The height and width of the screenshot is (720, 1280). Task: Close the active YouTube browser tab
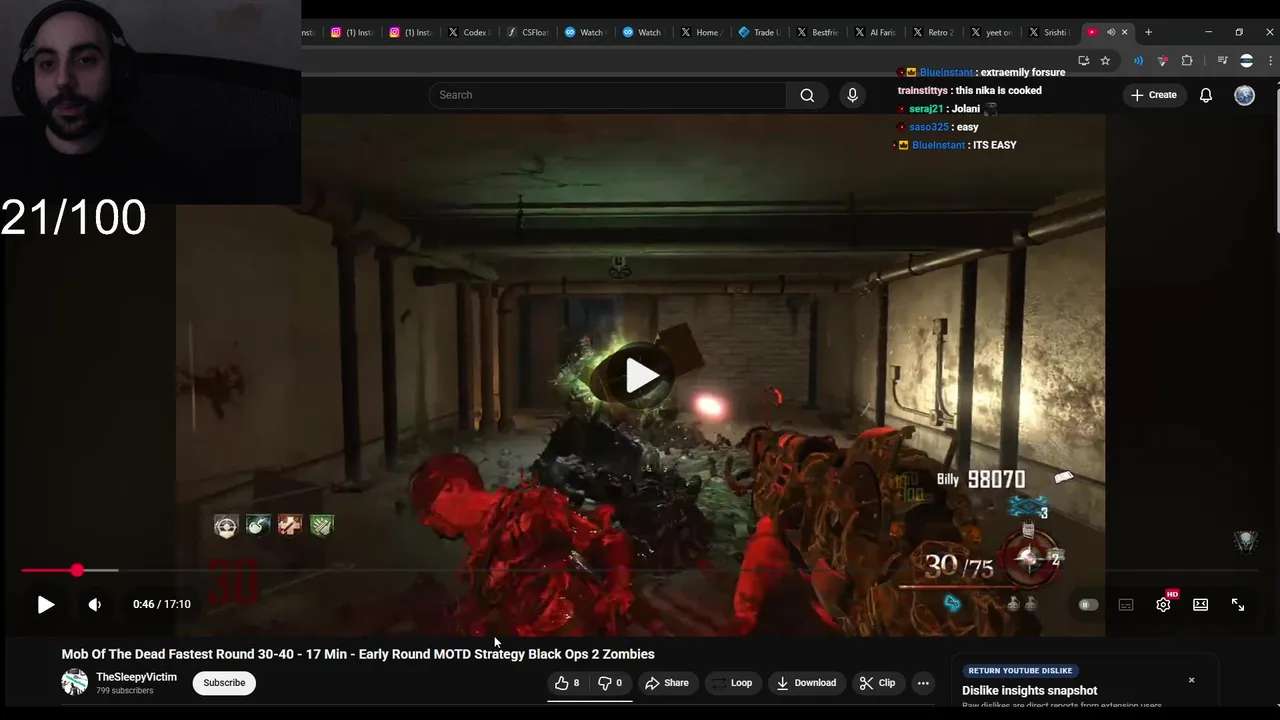tap(1124, 32)
